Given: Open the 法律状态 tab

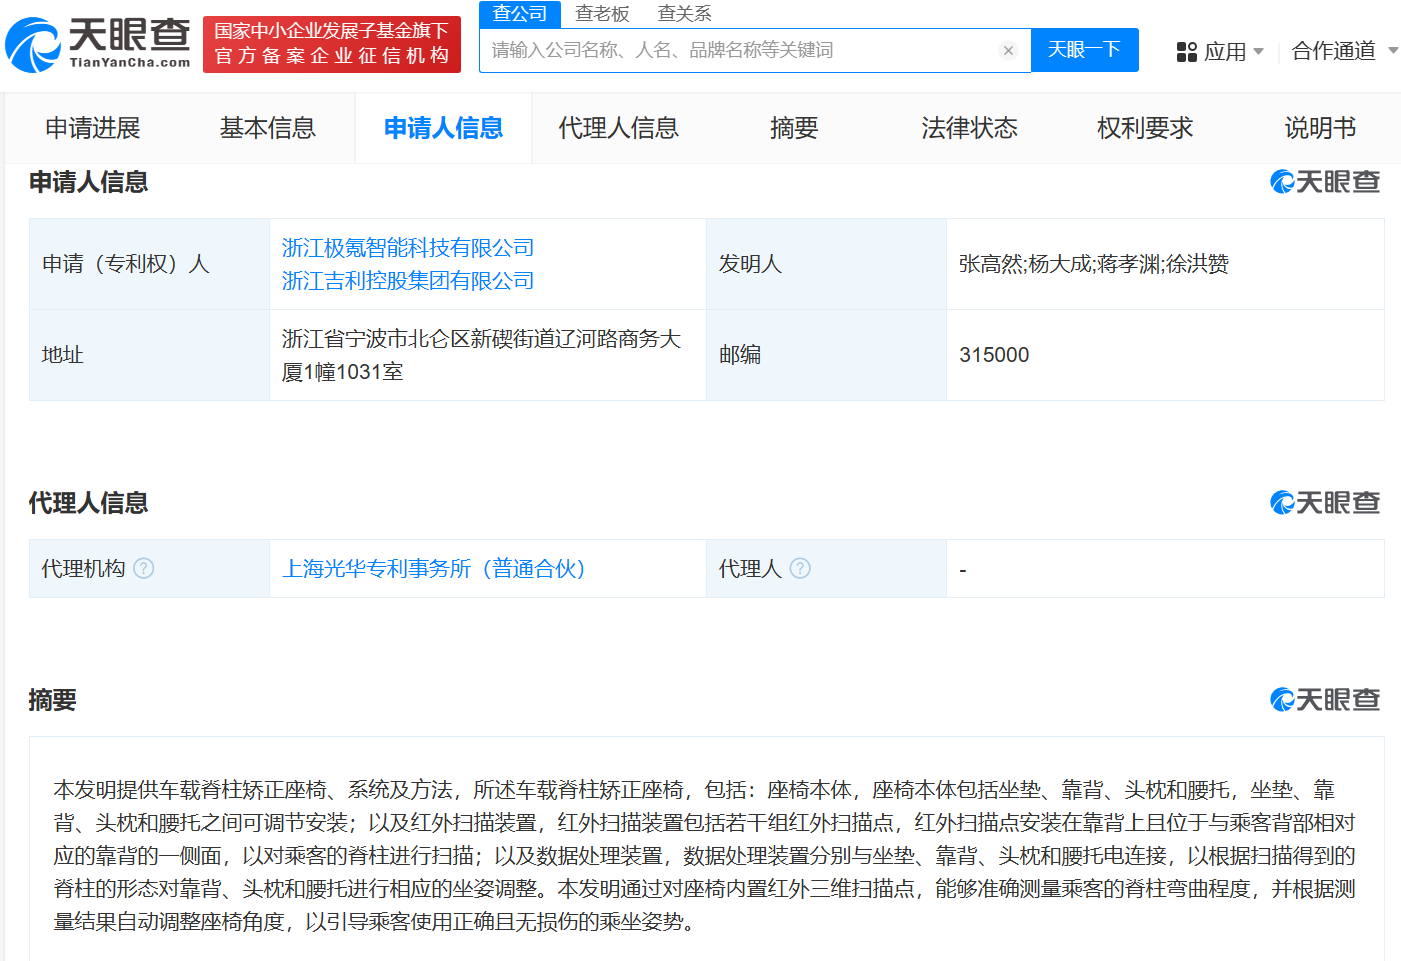Looking at the screenshot, I should pyautogui.click(x=969, y=128).
